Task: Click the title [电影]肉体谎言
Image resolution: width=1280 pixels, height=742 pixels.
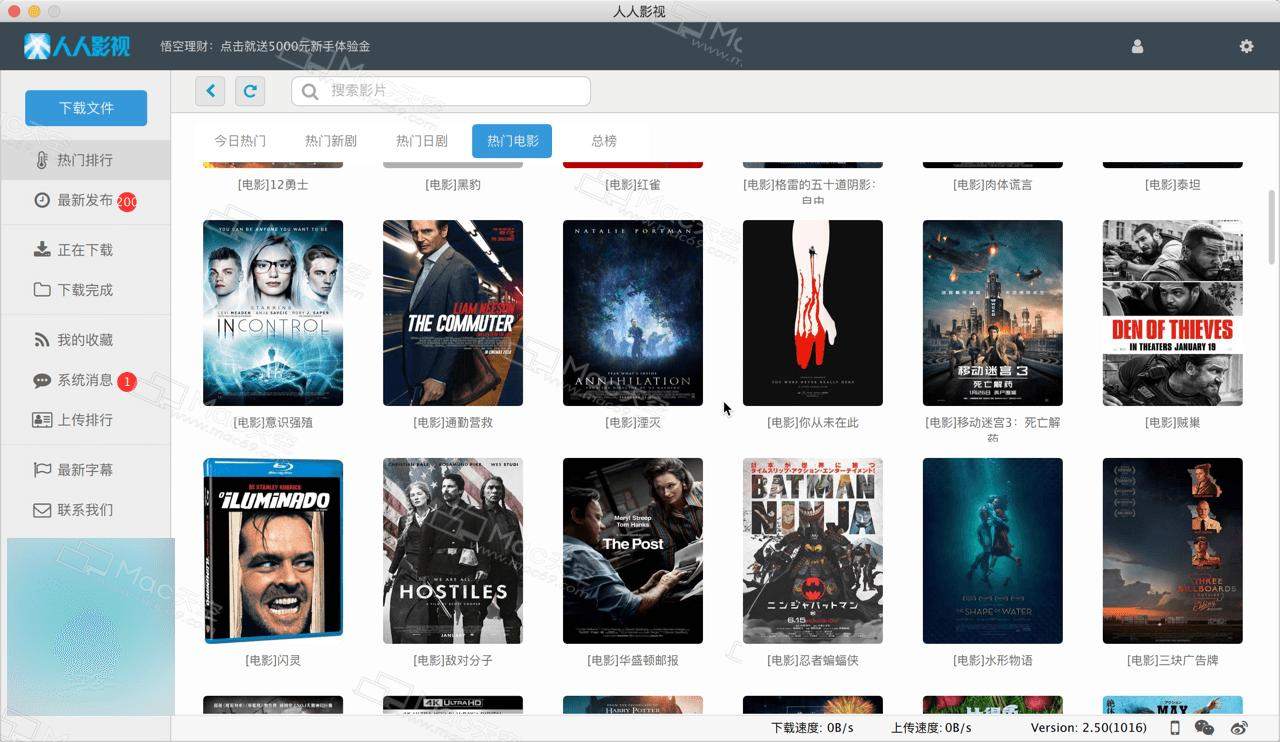Action: tap(993, 185)
